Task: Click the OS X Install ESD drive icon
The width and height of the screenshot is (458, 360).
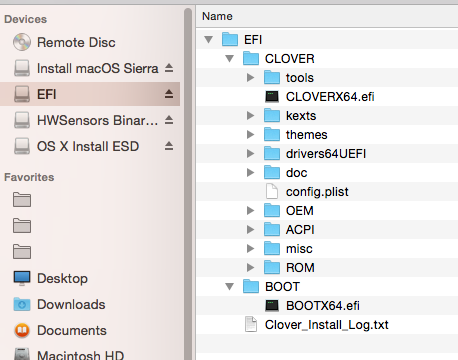Action: [x=22, y=146]
